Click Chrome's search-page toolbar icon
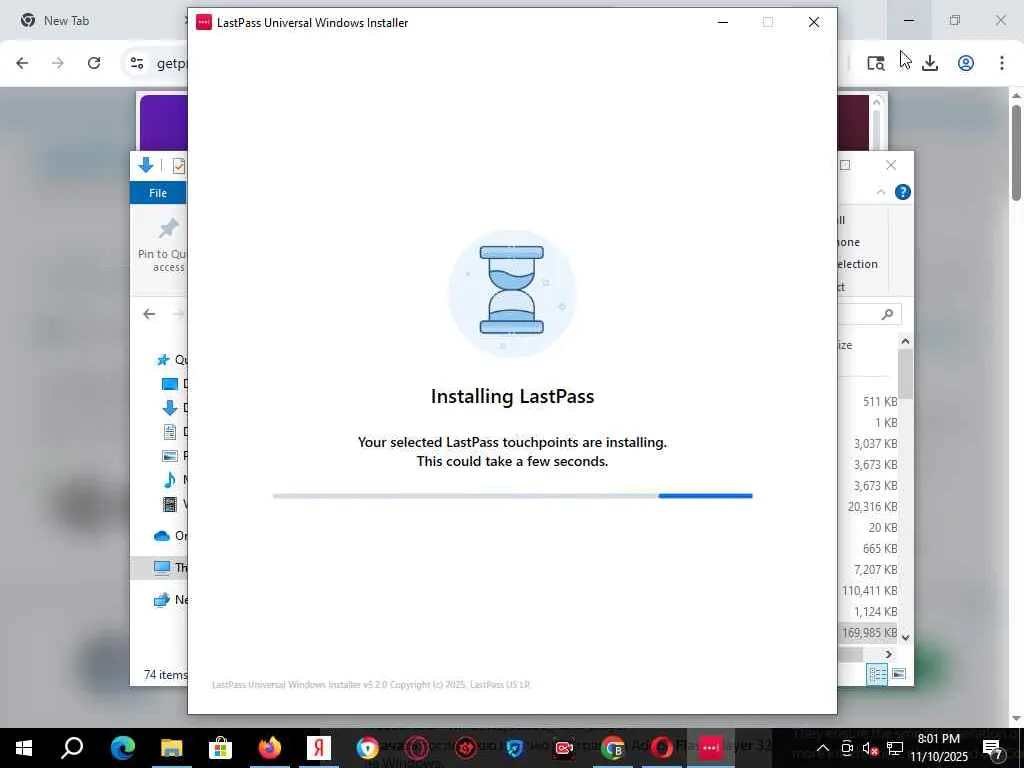Image resolution: width=1024 pixels, height=768 pixels. (876, 63)
